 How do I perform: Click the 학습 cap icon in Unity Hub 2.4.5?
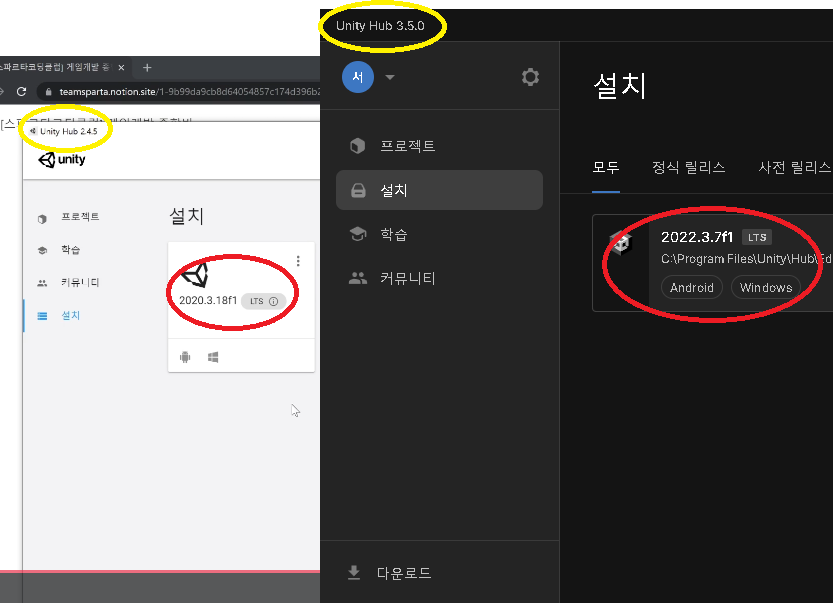point(42,250)
